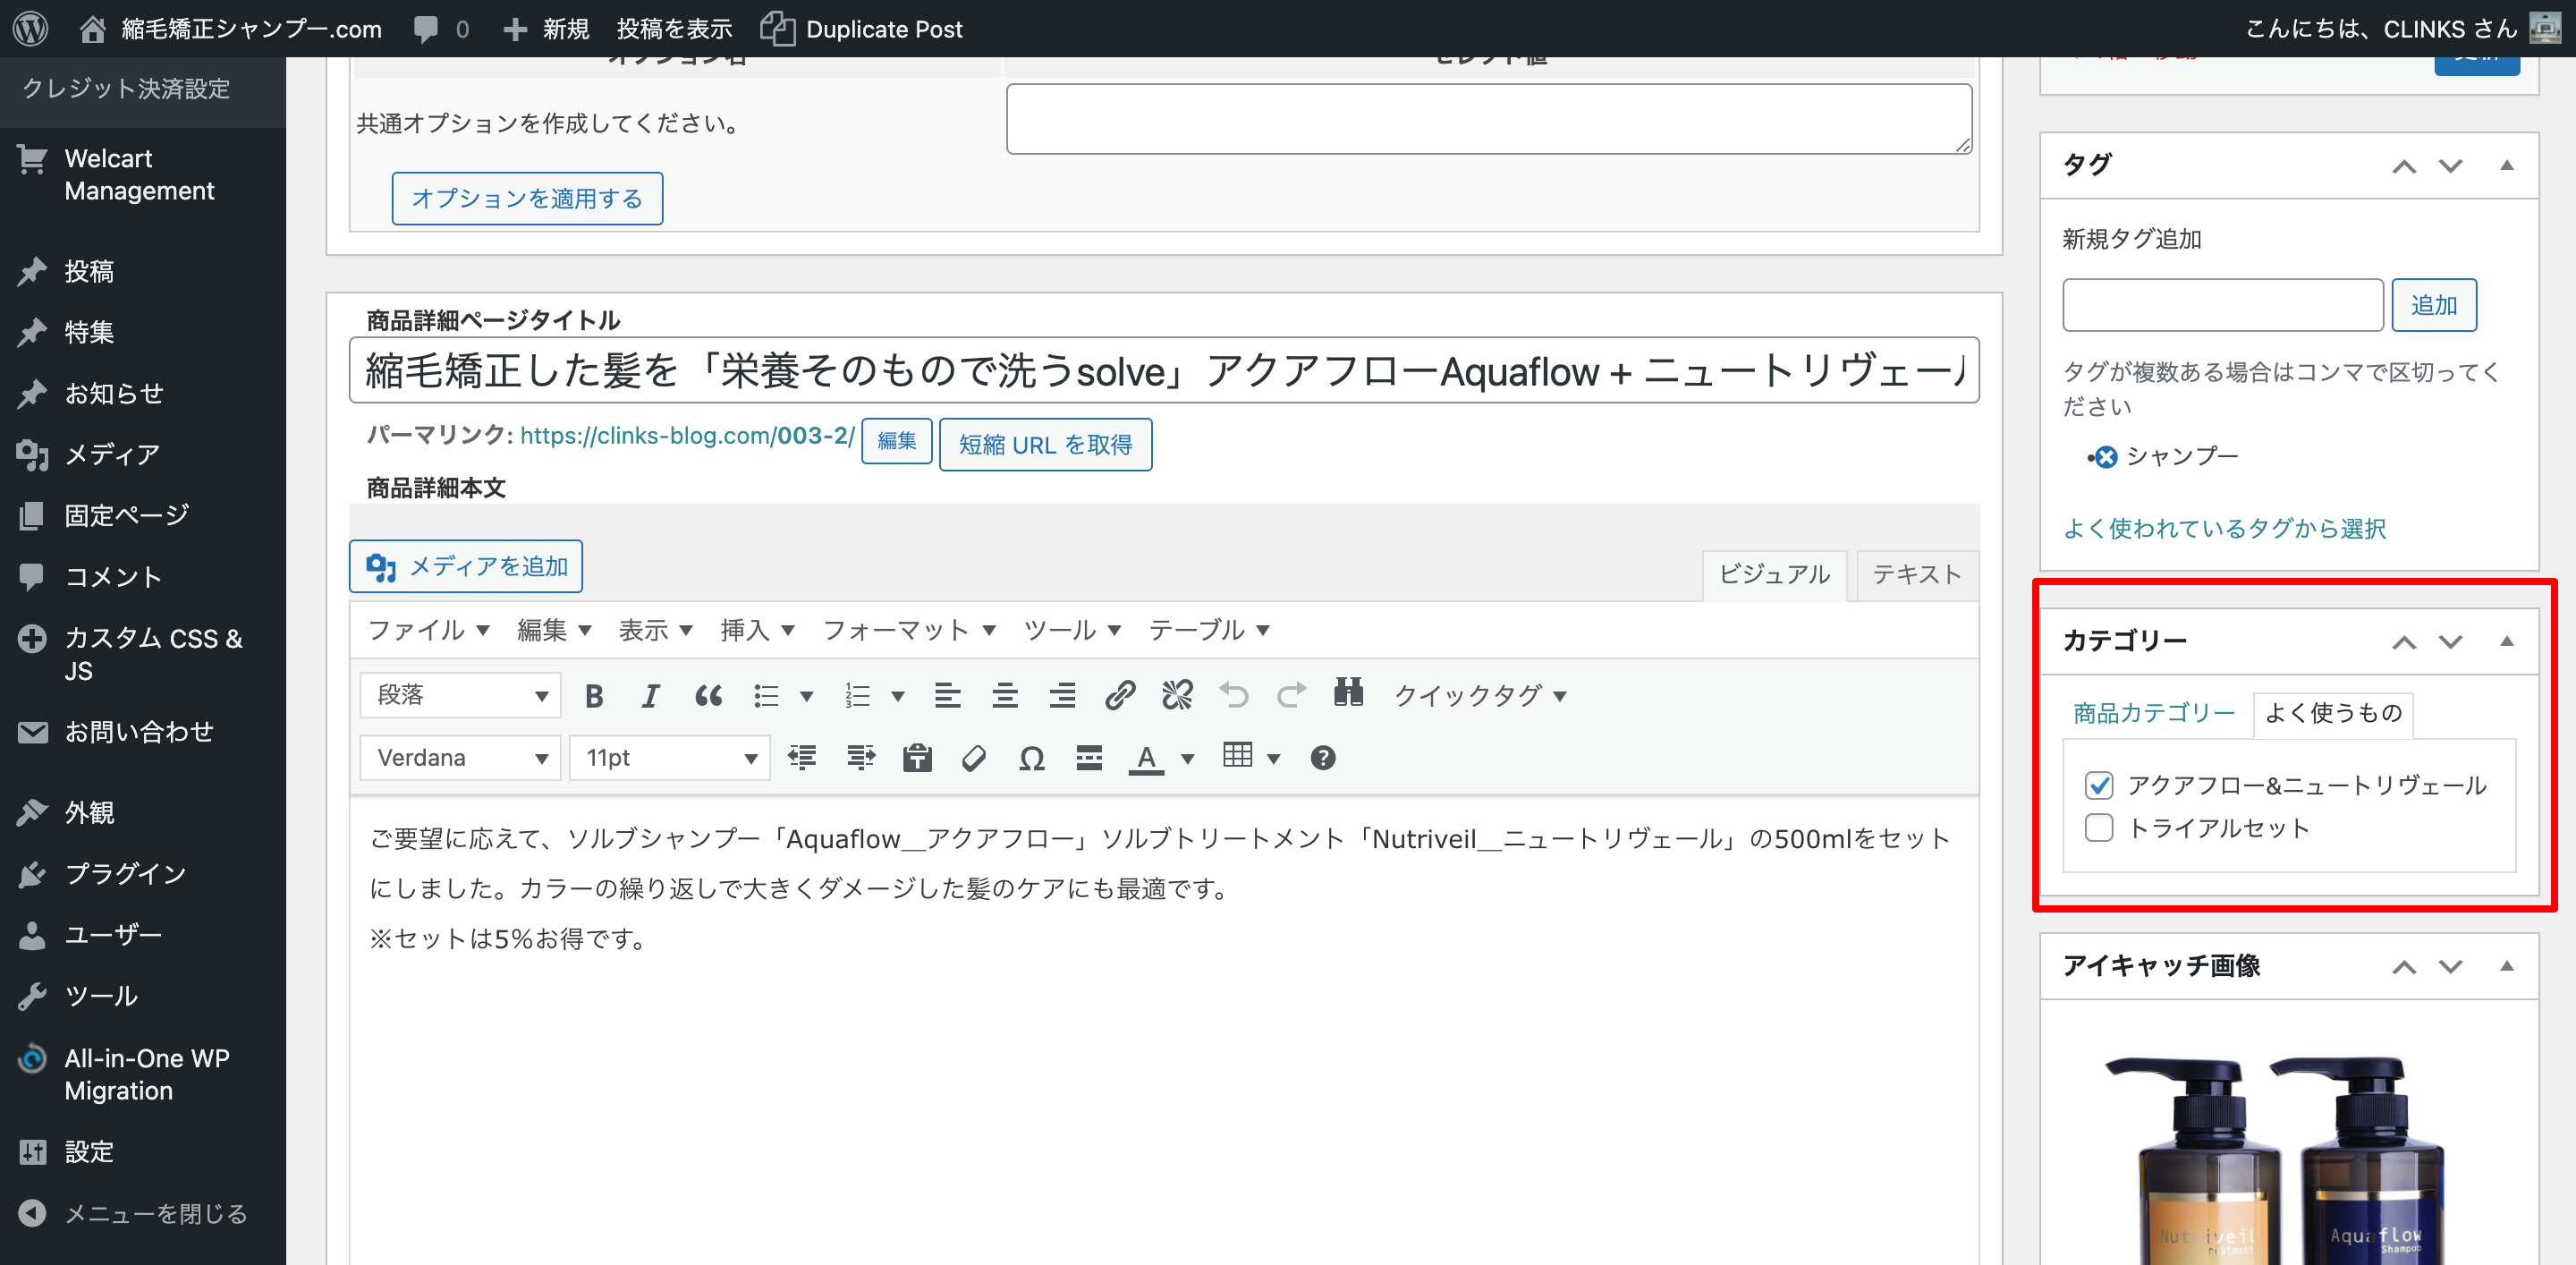The width and height of the screenshot is (2576, 1265).
Task: Open the 段落 paragraph format dropdown
Action: click(x=461, y=695)
